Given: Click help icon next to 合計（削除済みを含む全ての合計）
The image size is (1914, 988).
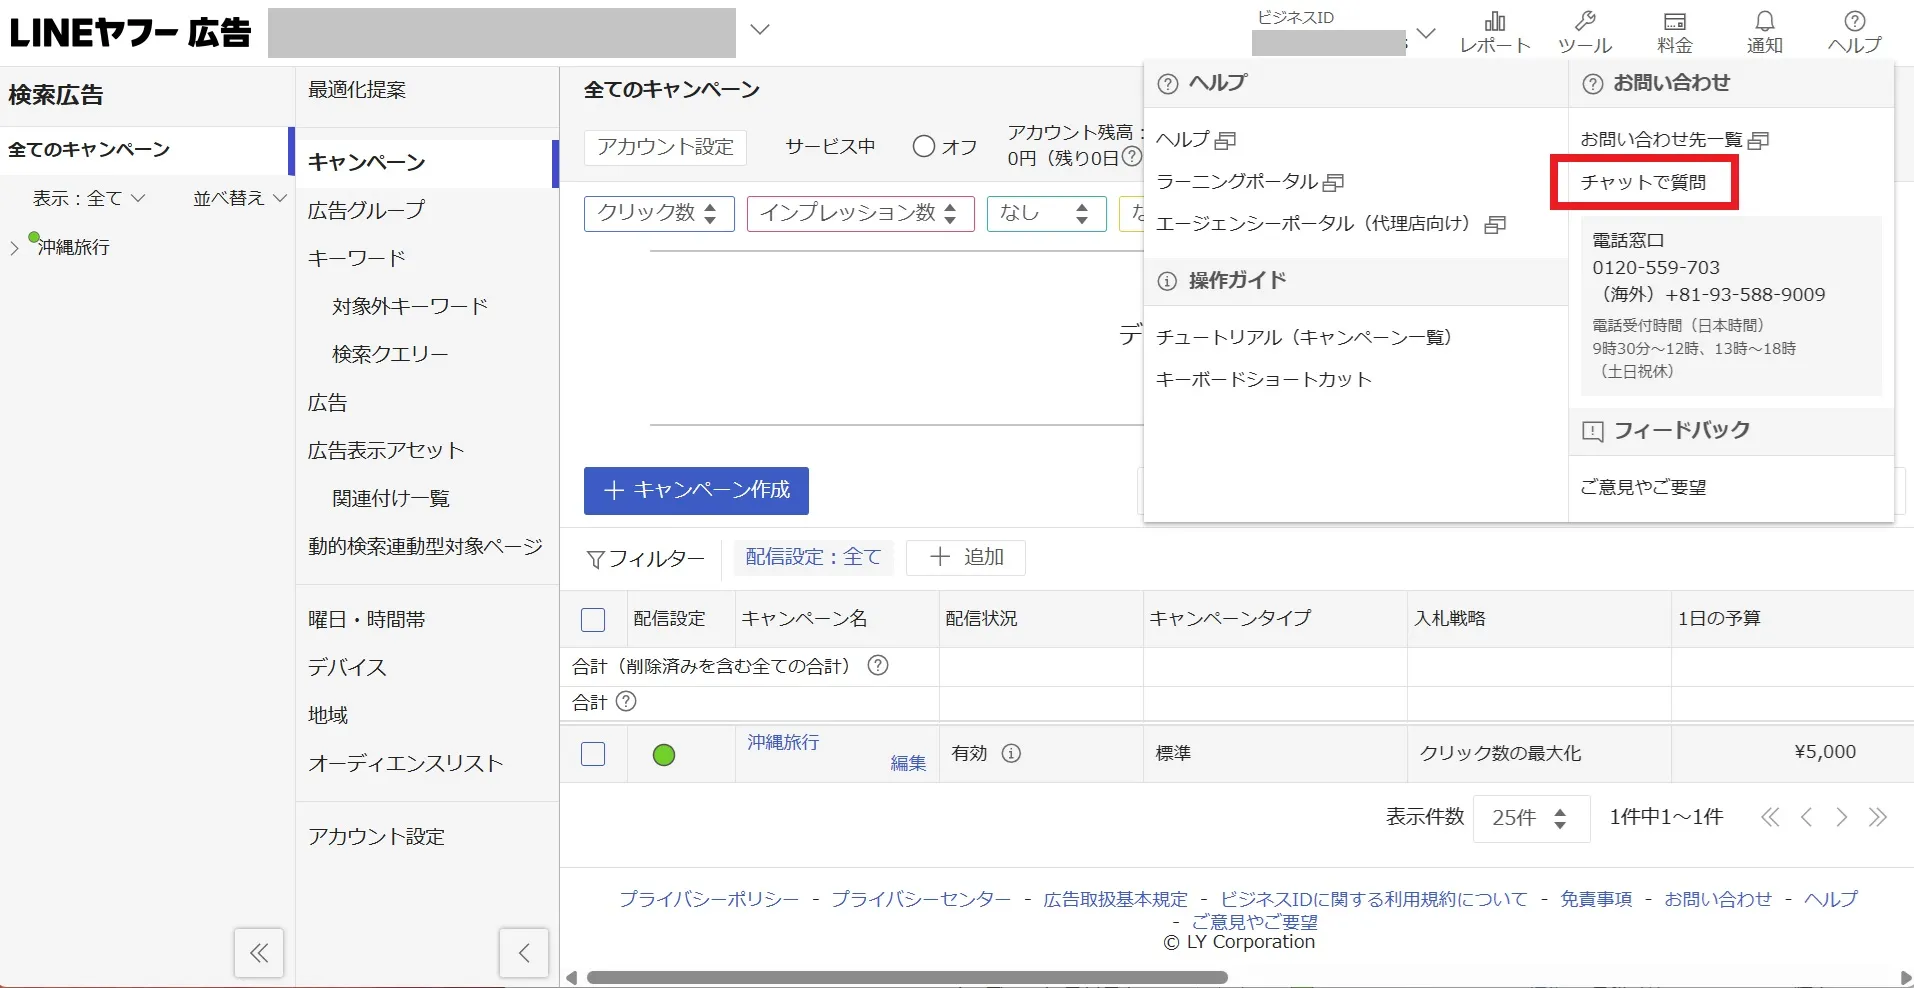Looking at the screenshot, I should pos(878,666).
